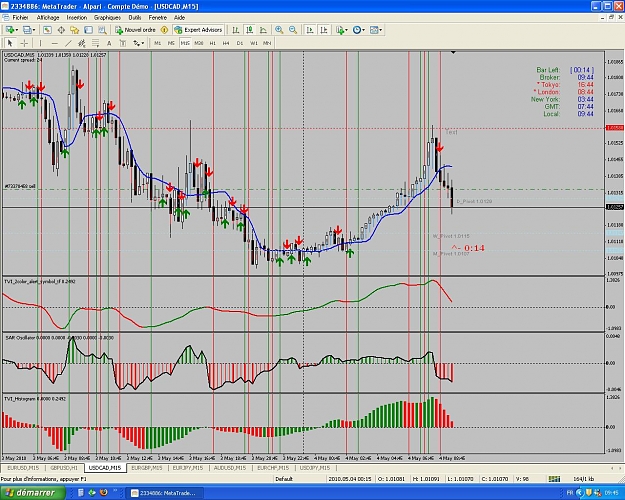Switch chart to bar chart style

tap(236, 30)
